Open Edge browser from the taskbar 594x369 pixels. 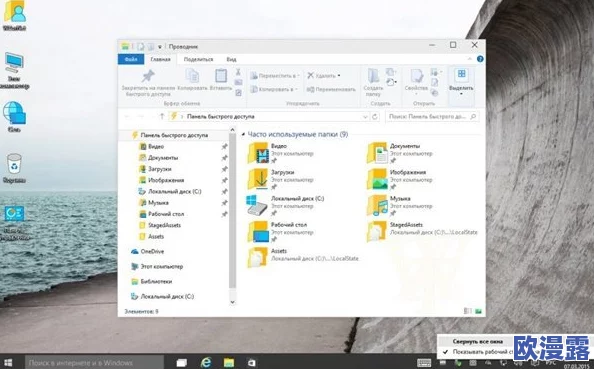click(206, 363)
